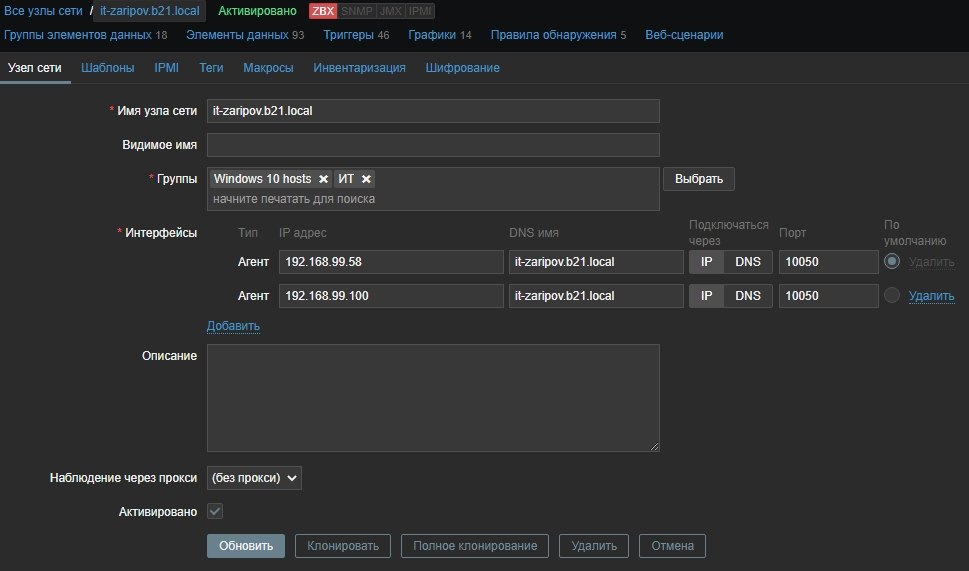
Task: Click the SNMP availability indicator
Action: 357,11
